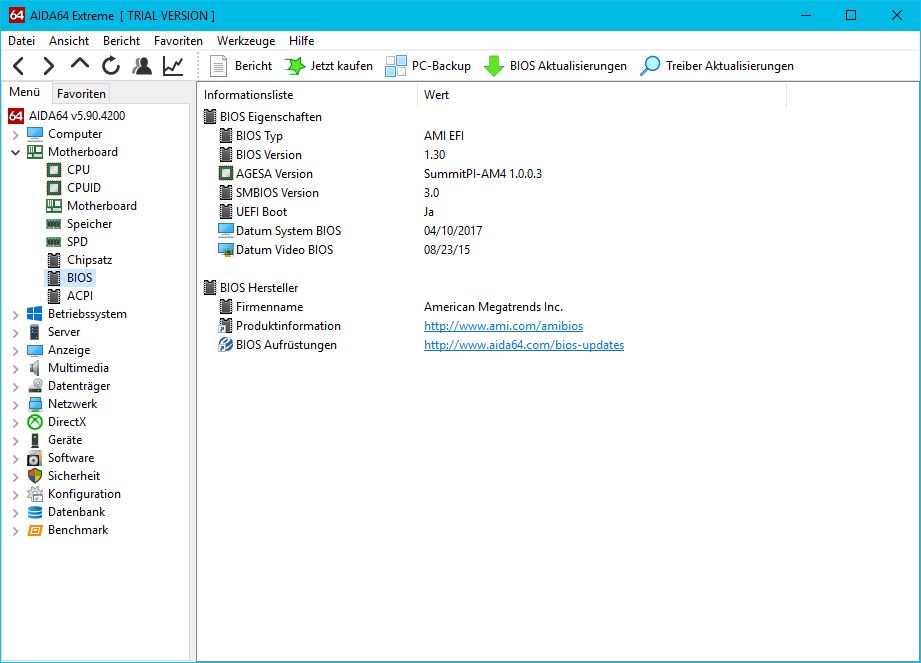This screenshot has width=921, height=663.
Task: Expand the Server node chevron
Action: pyautogui.click(x=15, y=333)
